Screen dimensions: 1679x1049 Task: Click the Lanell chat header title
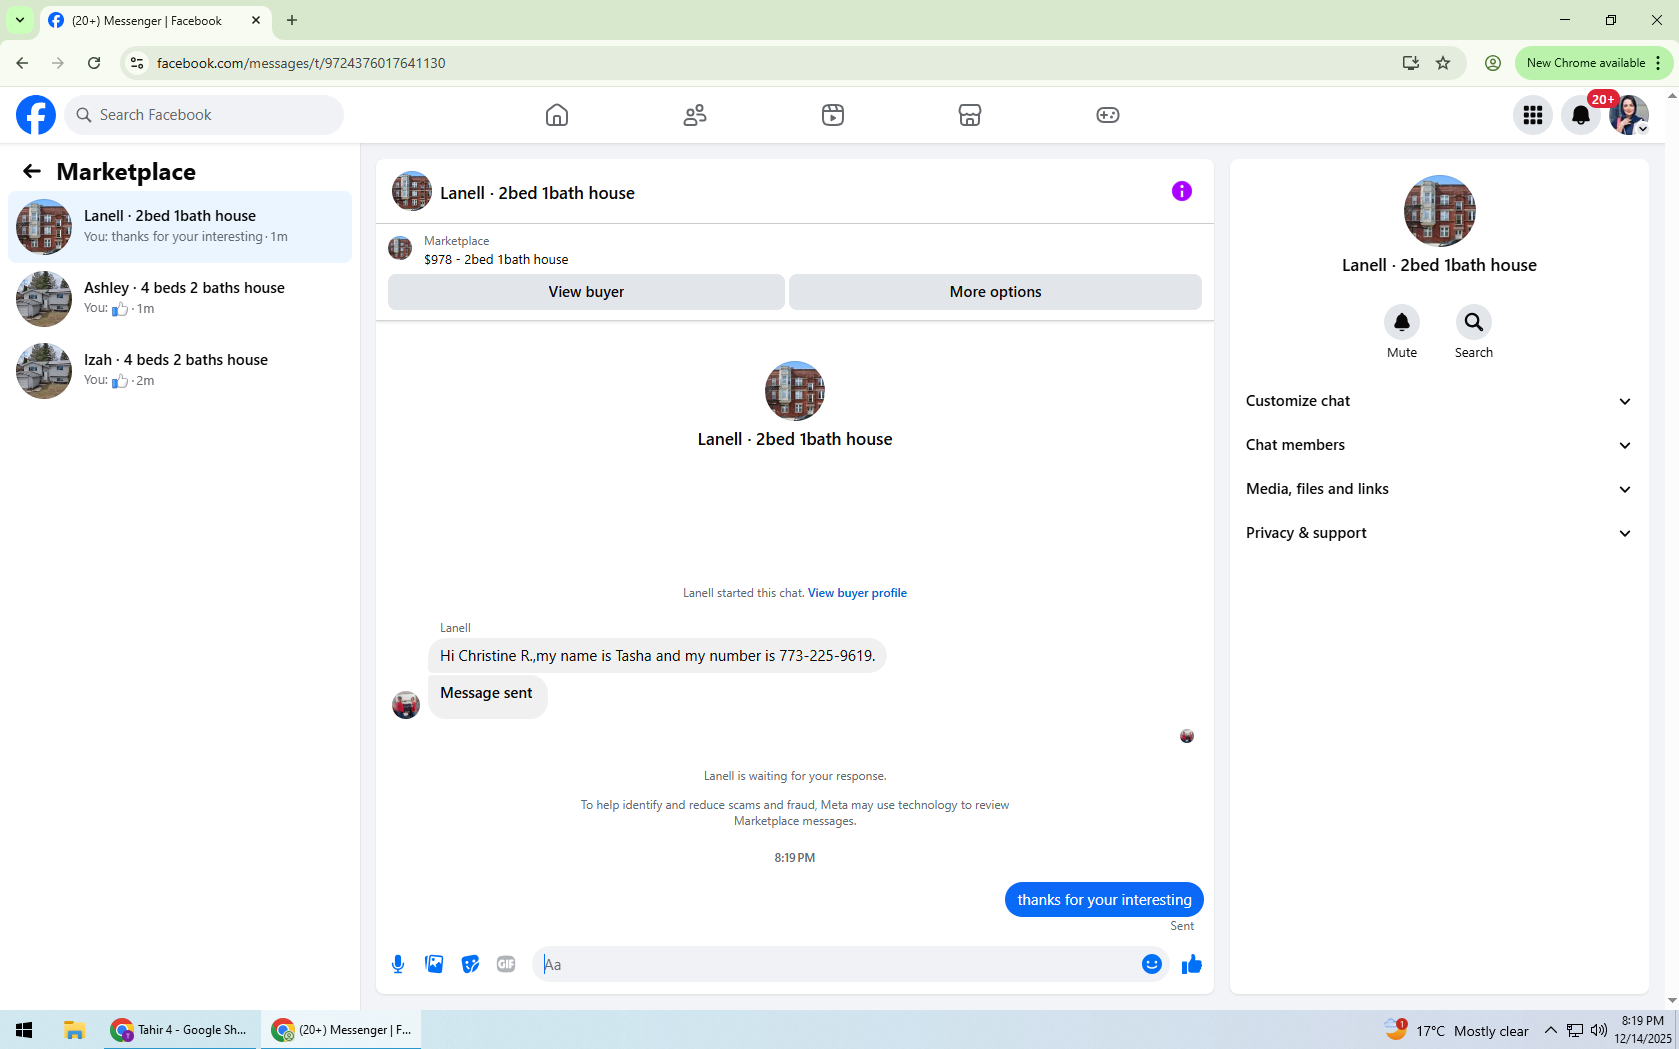(537, 193)
